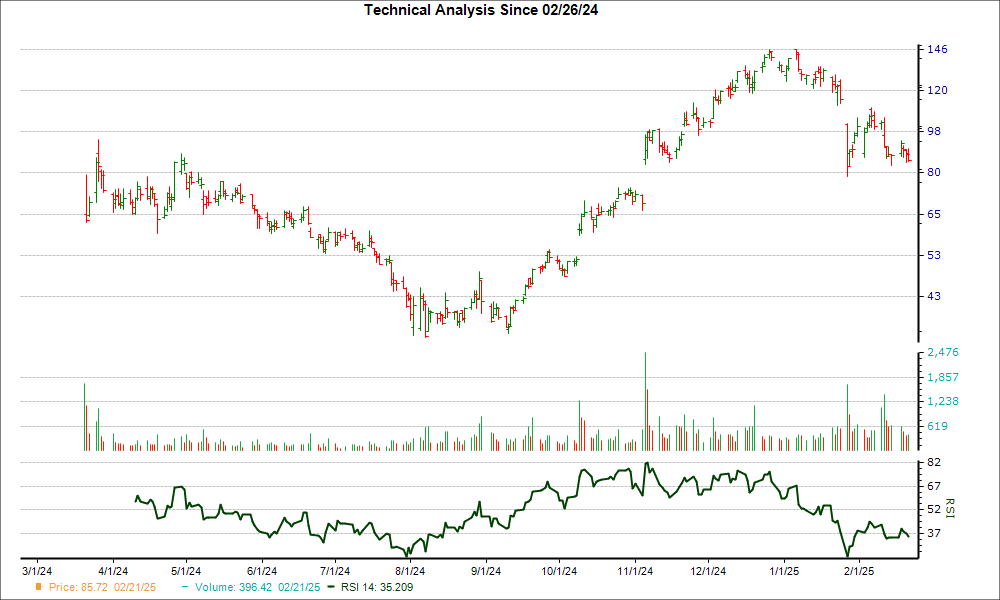Click the tallest volume spike bar near 11/1/24
This screenshot has height=600, width=1000.
click(645, 400)
